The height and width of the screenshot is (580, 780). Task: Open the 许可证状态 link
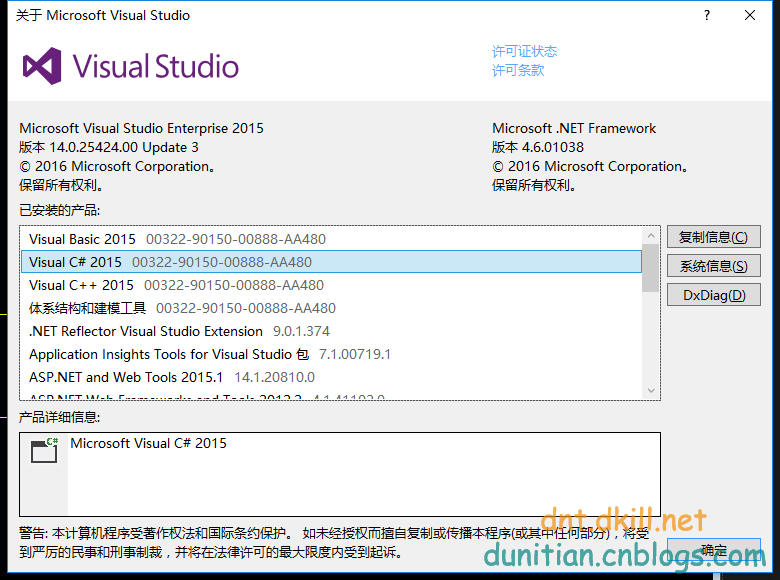(524, 51)
